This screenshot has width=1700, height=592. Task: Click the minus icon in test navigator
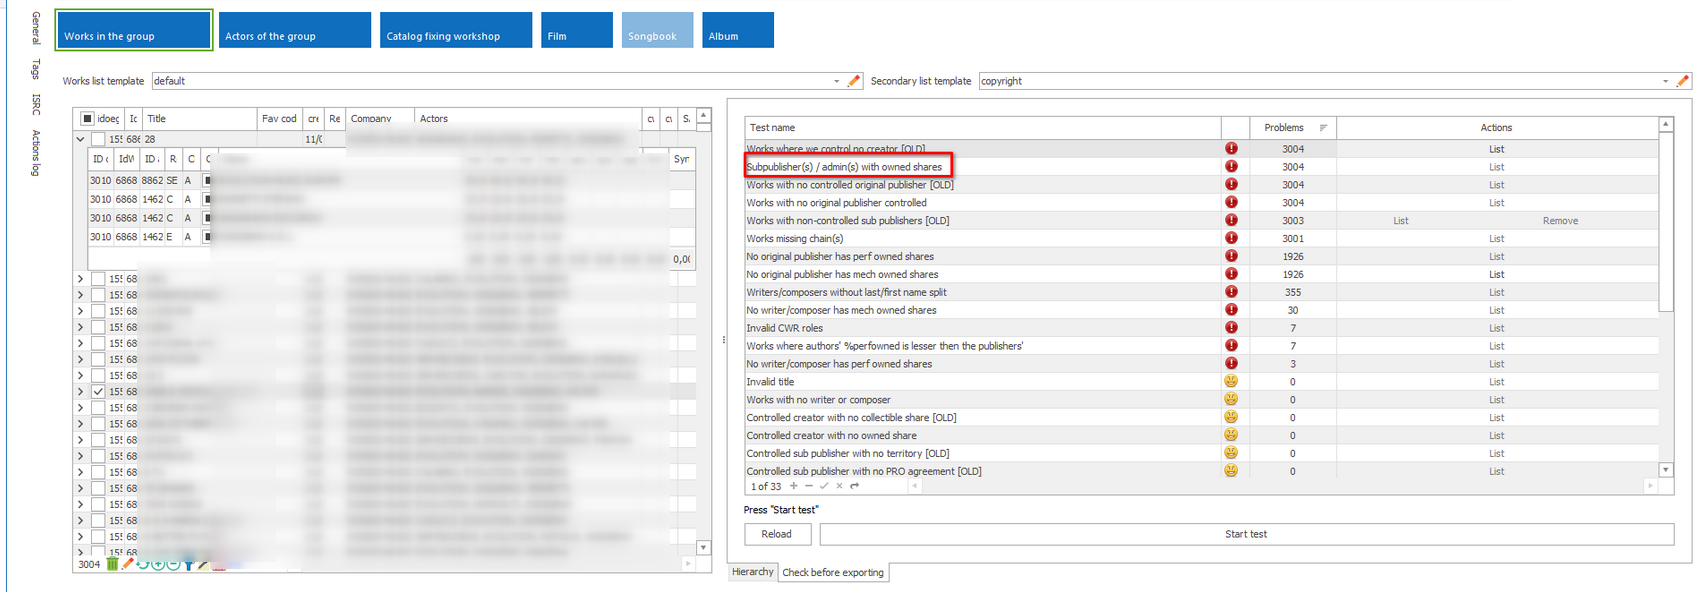tap(809, 486)
